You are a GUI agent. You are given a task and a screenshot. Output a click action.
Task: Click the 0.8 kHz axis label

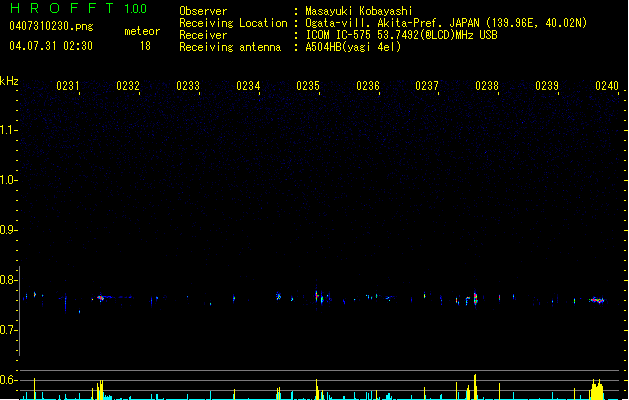[8, 280]
